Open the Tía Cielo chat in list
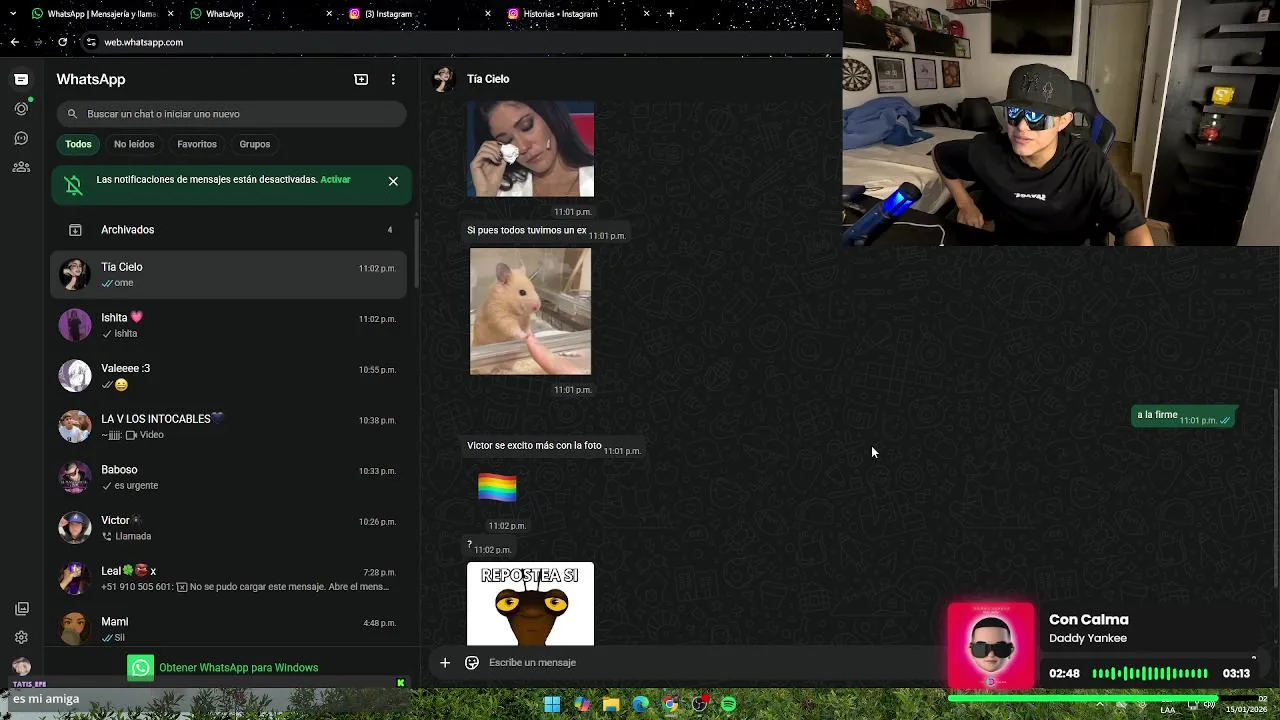This screenshot has height=720, width=1280. [231, 274]
